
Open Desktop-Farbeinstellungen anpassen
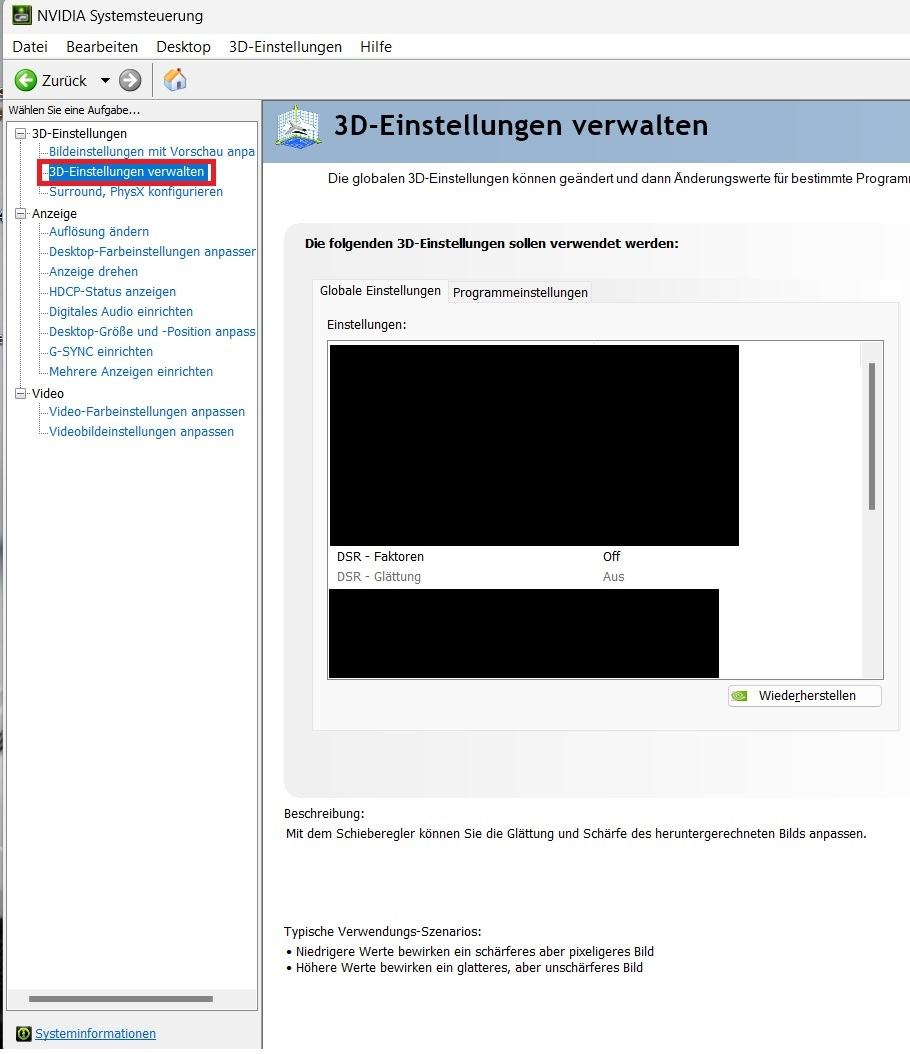point(152,251)
